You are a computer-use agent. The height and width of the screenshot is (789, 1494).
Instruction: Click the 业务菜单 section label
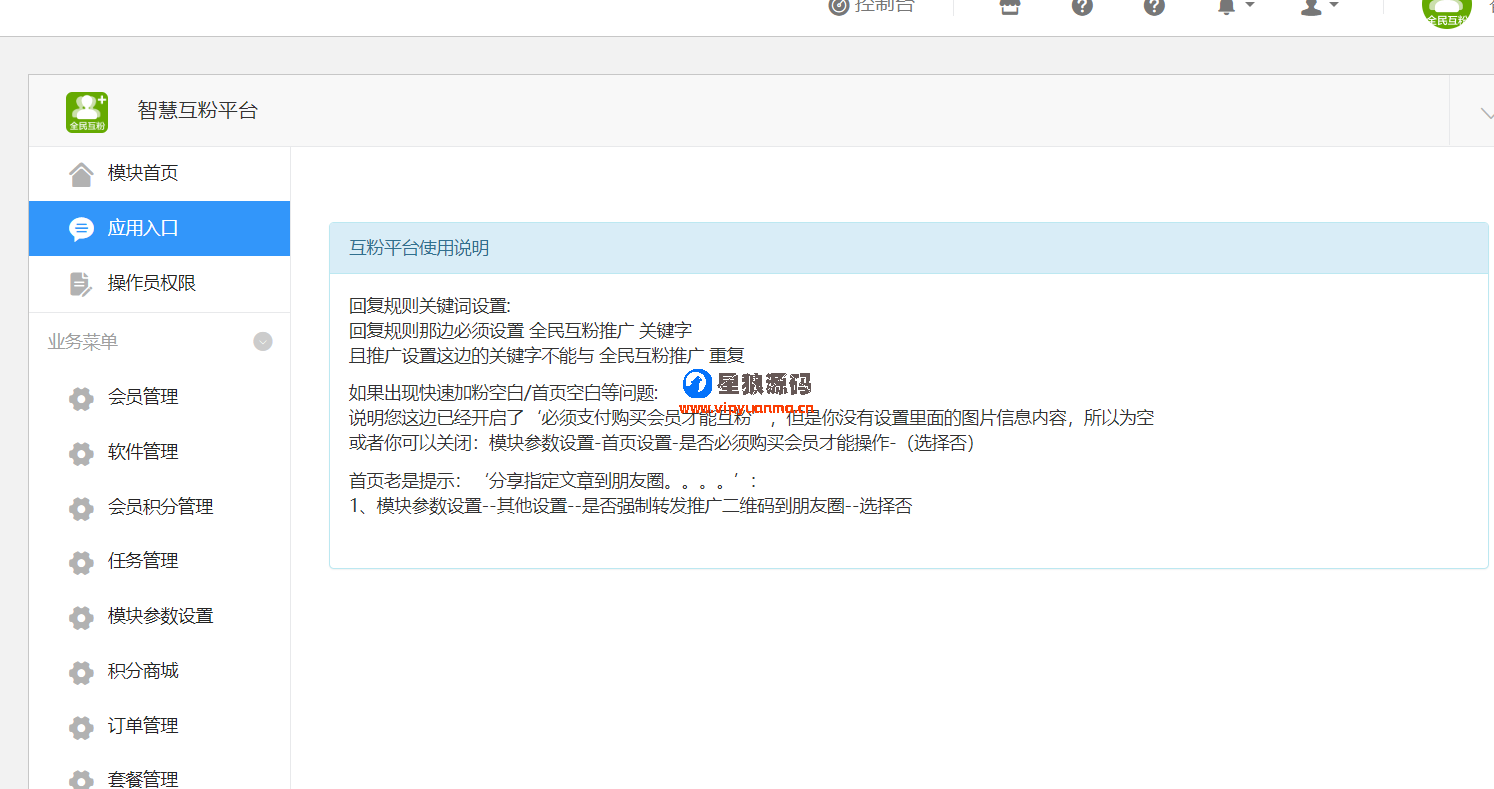(x=83, y=342)
